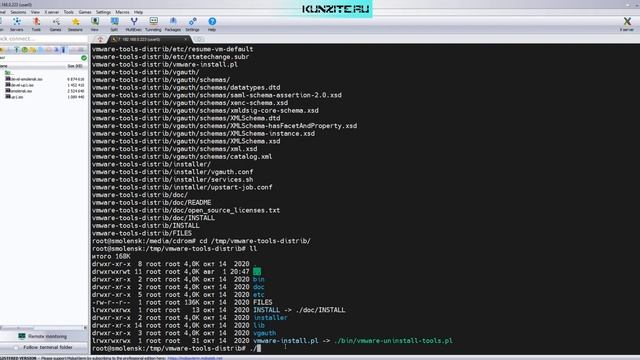Open the Tools toolbar icon
Image resolution: width=640 pixels, height=360 pixels.
coord(36,24)
